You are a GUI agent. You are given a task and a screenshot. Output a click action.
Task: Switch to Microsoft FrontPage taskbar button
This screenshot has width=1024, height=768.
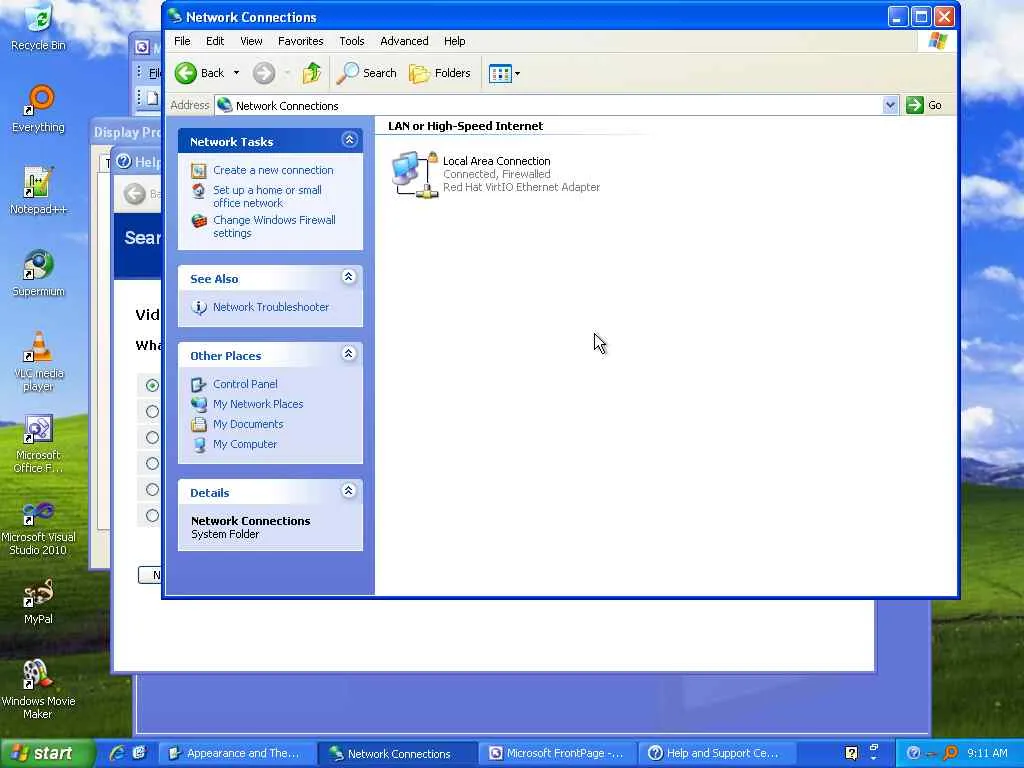point(557,754)
